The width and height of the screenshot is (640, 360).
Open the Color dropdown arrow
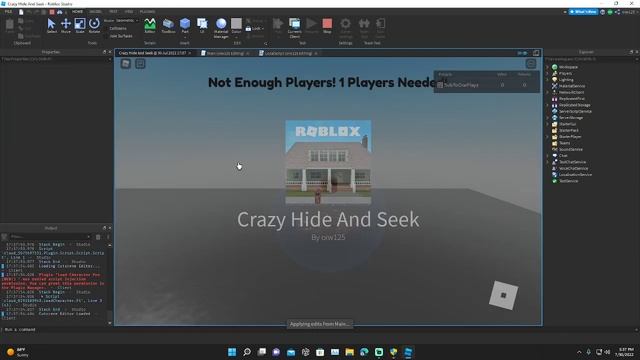pos(236,37)
